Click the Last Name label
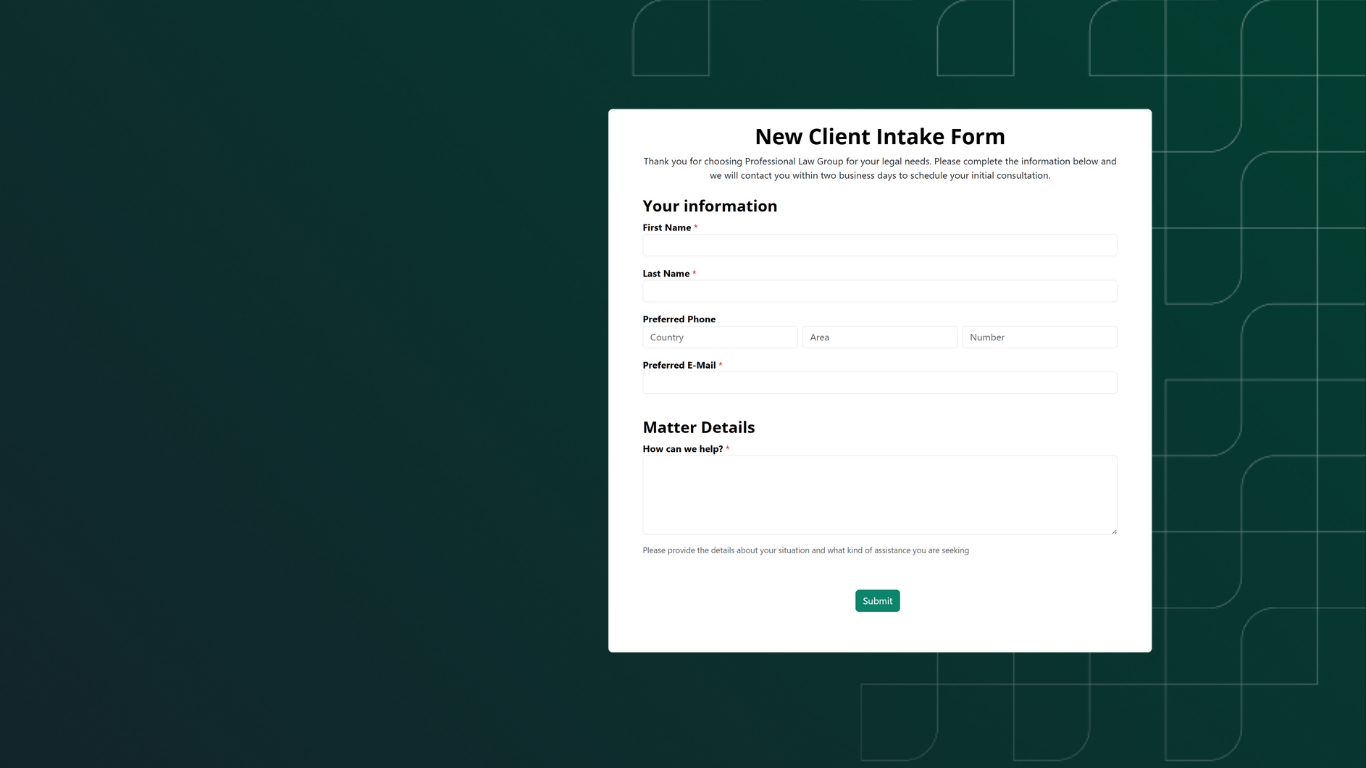Image resolution: width=1366 pixels, height=768 pixels. click(666, 274)
